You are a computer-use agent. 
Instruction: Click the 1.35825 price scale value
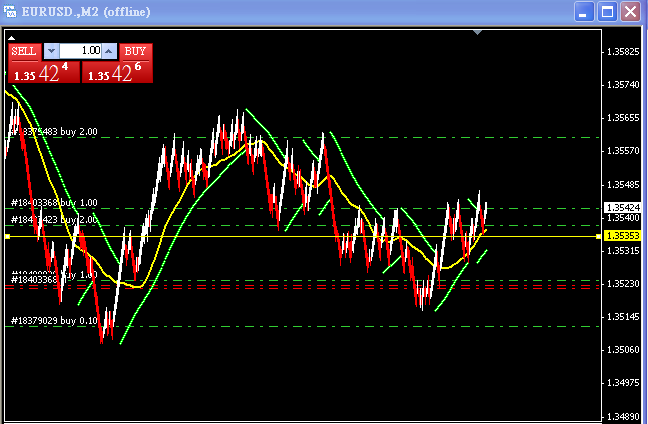click(623, 52)
